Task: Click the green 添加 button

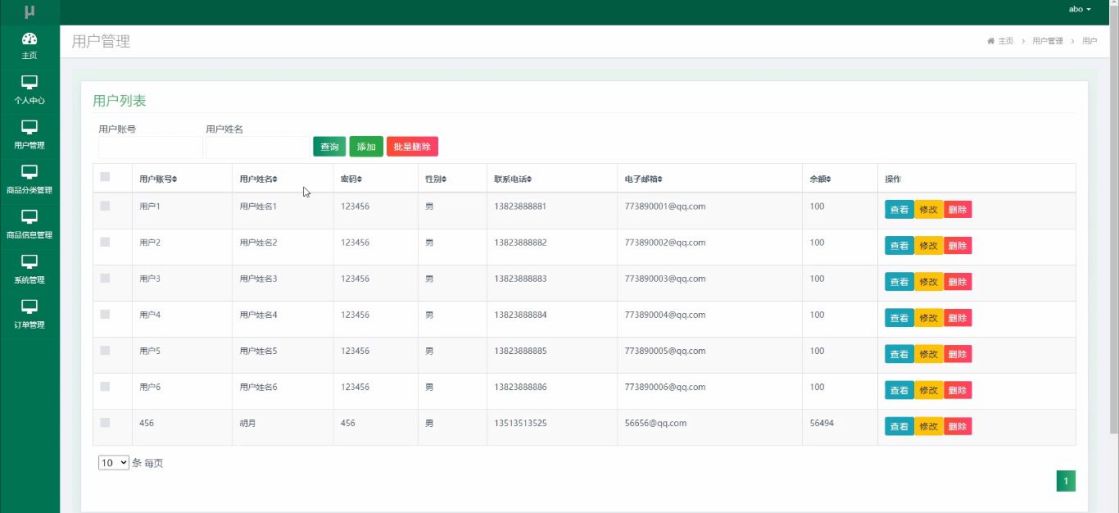Action: pos(366,146)
